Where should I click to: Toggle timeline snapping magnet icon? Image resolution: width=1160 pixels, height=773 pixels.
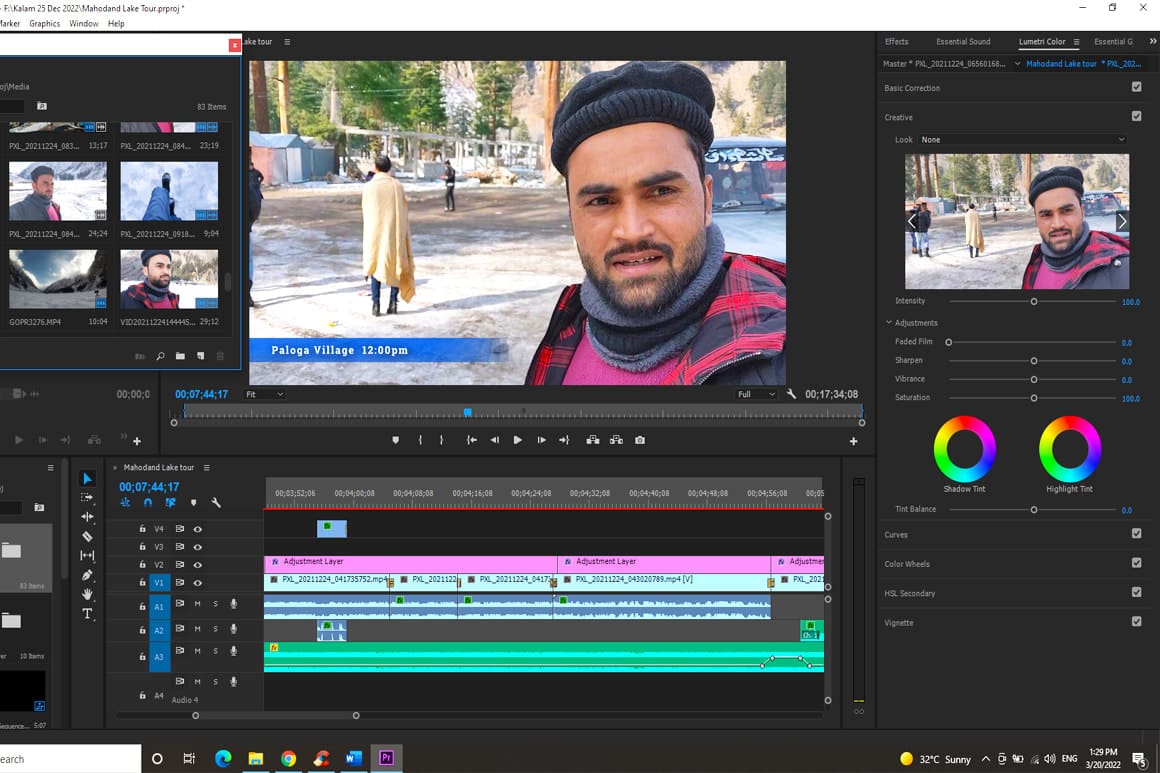tap(148, 503)
